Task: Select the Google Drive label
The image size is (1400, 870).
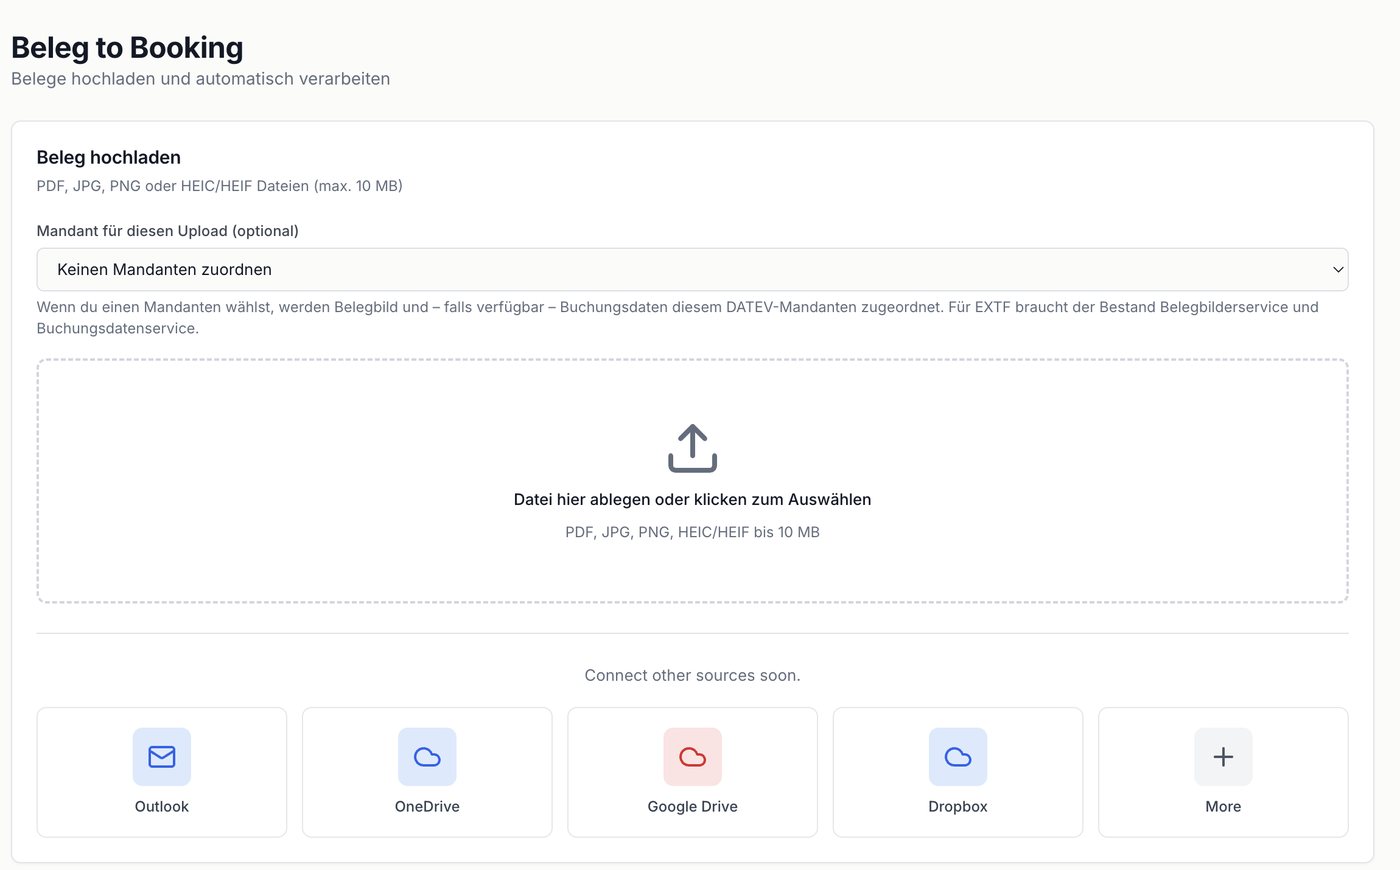Action: 692,807
